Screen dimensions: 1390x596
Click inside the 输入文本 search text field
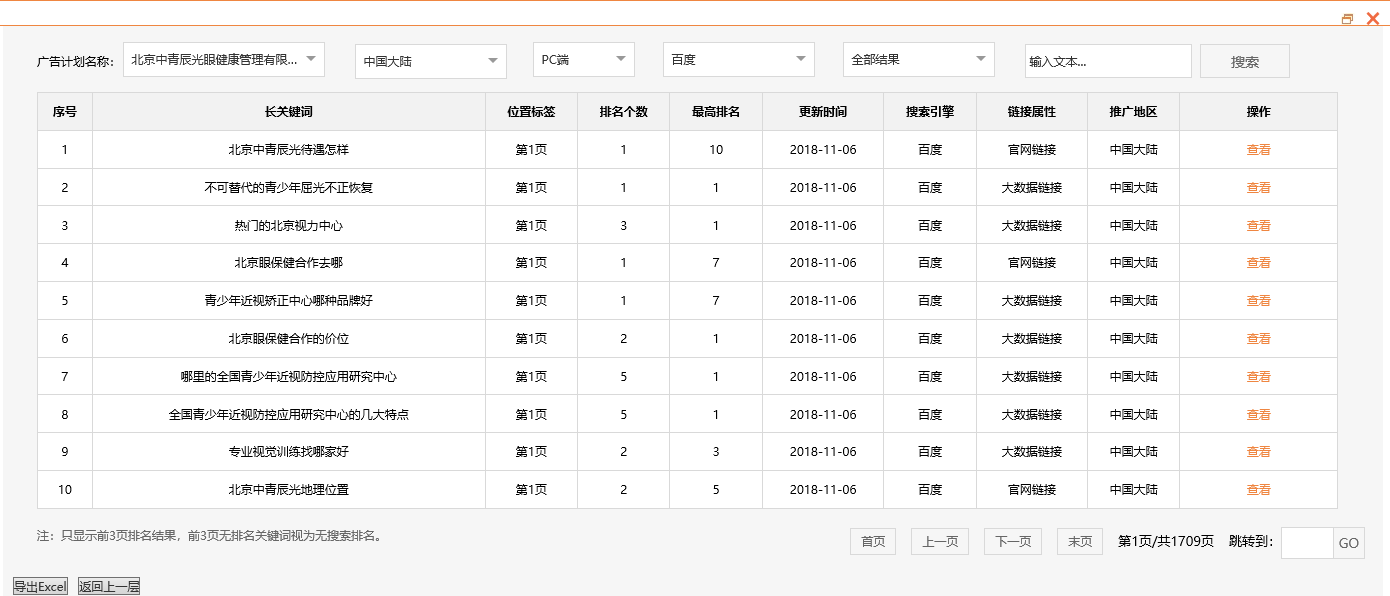(1106, 60)
